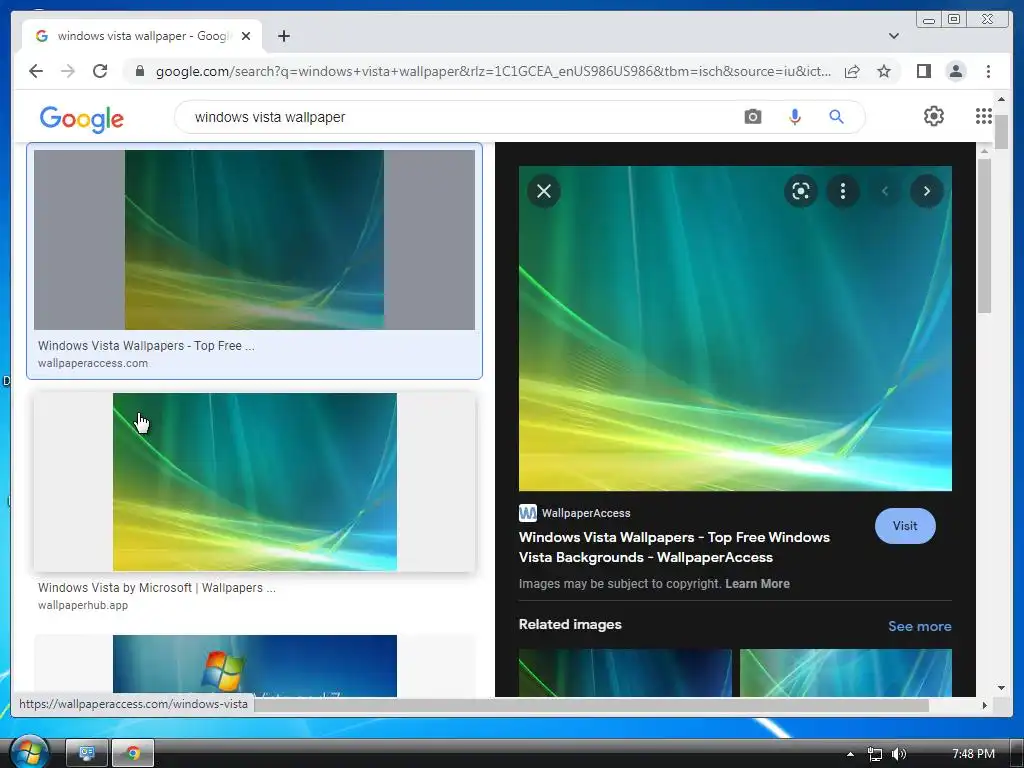Image resolution: width=1024 pixels, height=768 pixels.
Task: Open Windows logo wallpaper thumbnail
Action: tap(254, 665)
